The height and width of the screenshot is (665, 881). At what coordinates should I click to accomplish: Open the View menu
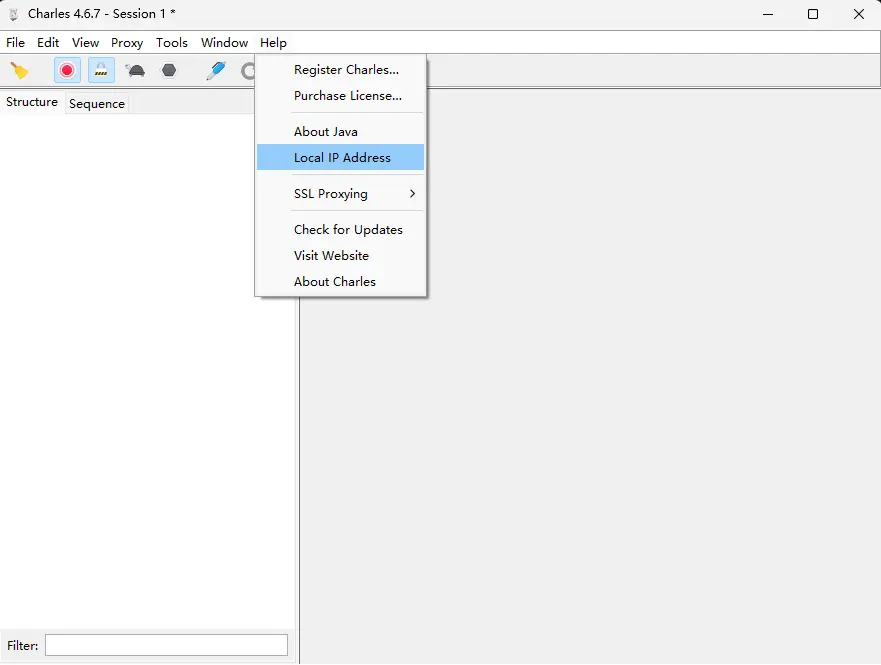coord(85,43)
